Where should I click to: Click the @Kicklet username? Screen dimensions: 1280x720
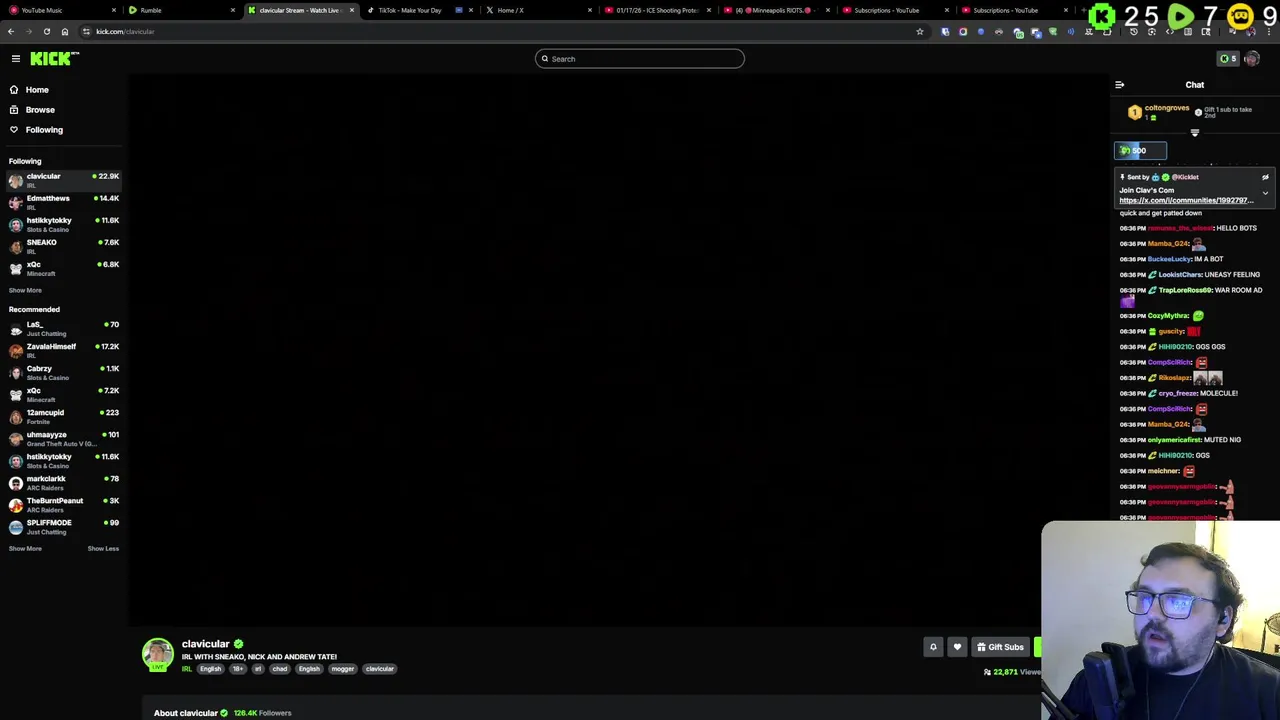point(1185,177)
